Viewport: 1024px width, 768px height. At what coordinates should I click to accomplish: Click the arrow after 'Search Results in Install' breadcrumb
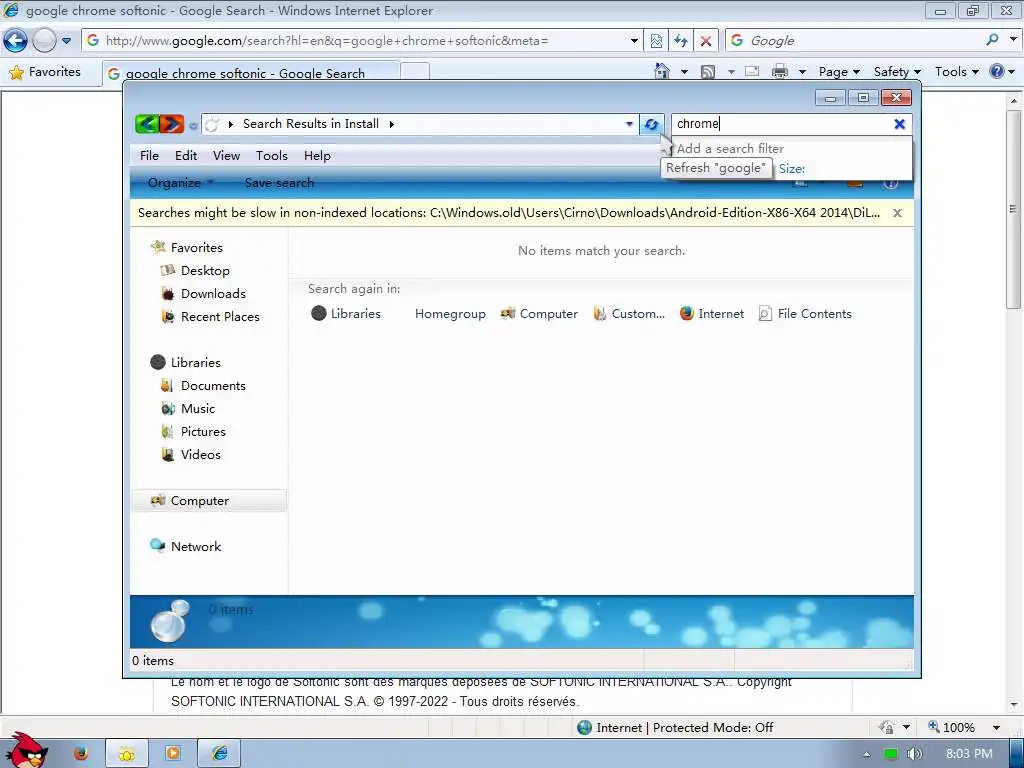pyautogui.click(x=391, y=124)
